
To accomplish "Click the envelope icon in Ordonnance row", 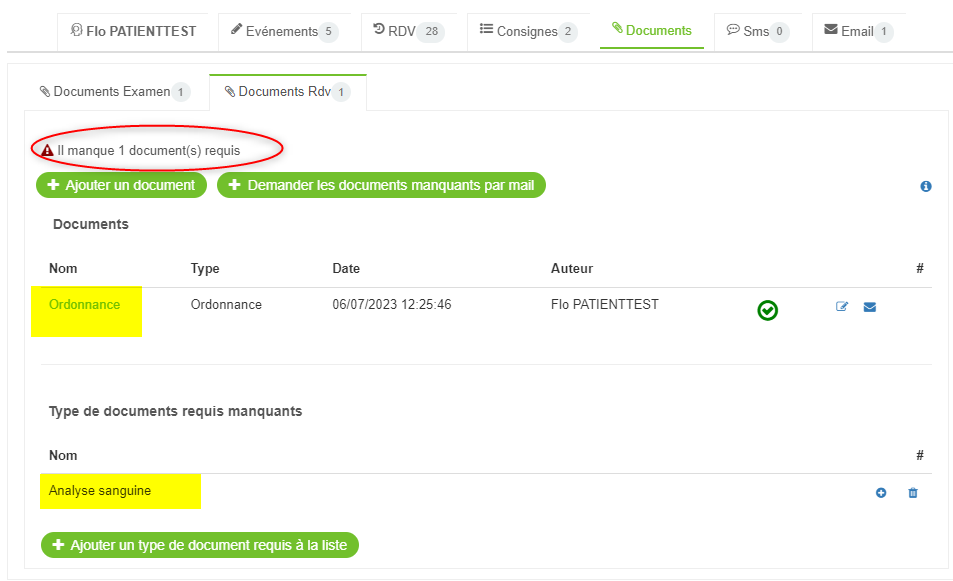I will [x=870, y=307].
